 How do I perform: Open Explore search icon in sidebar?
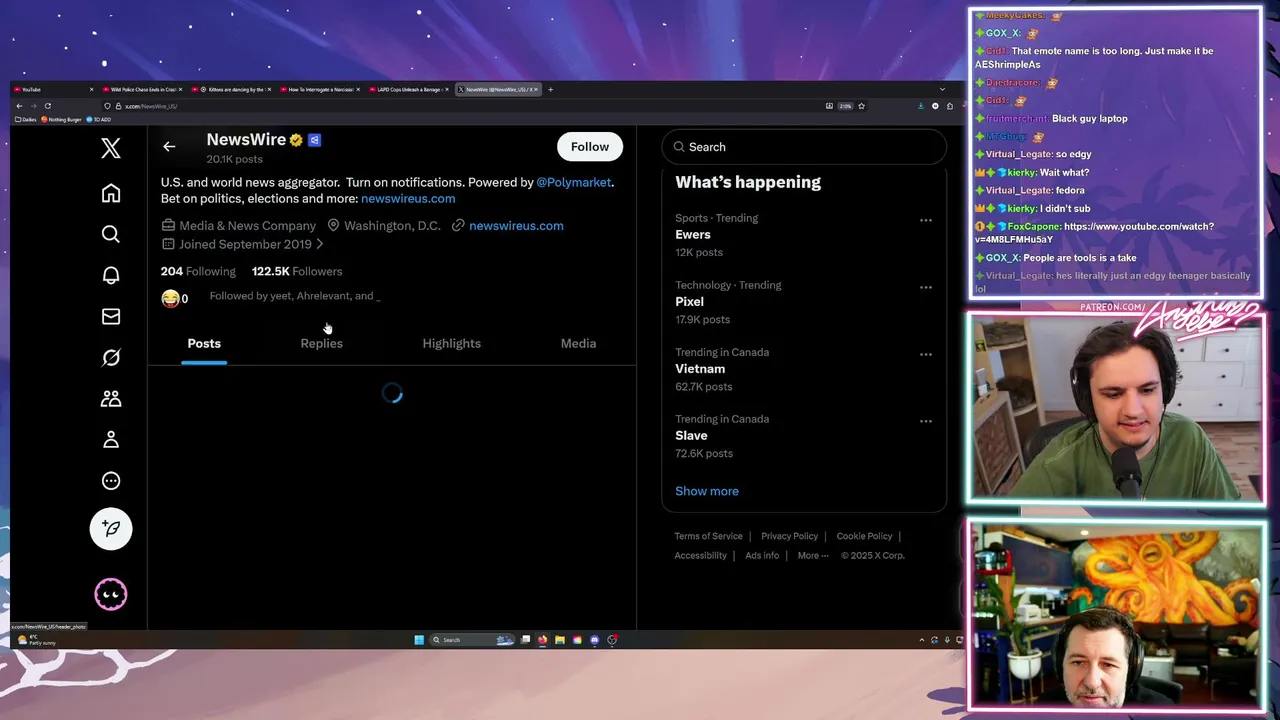point(111,234)
